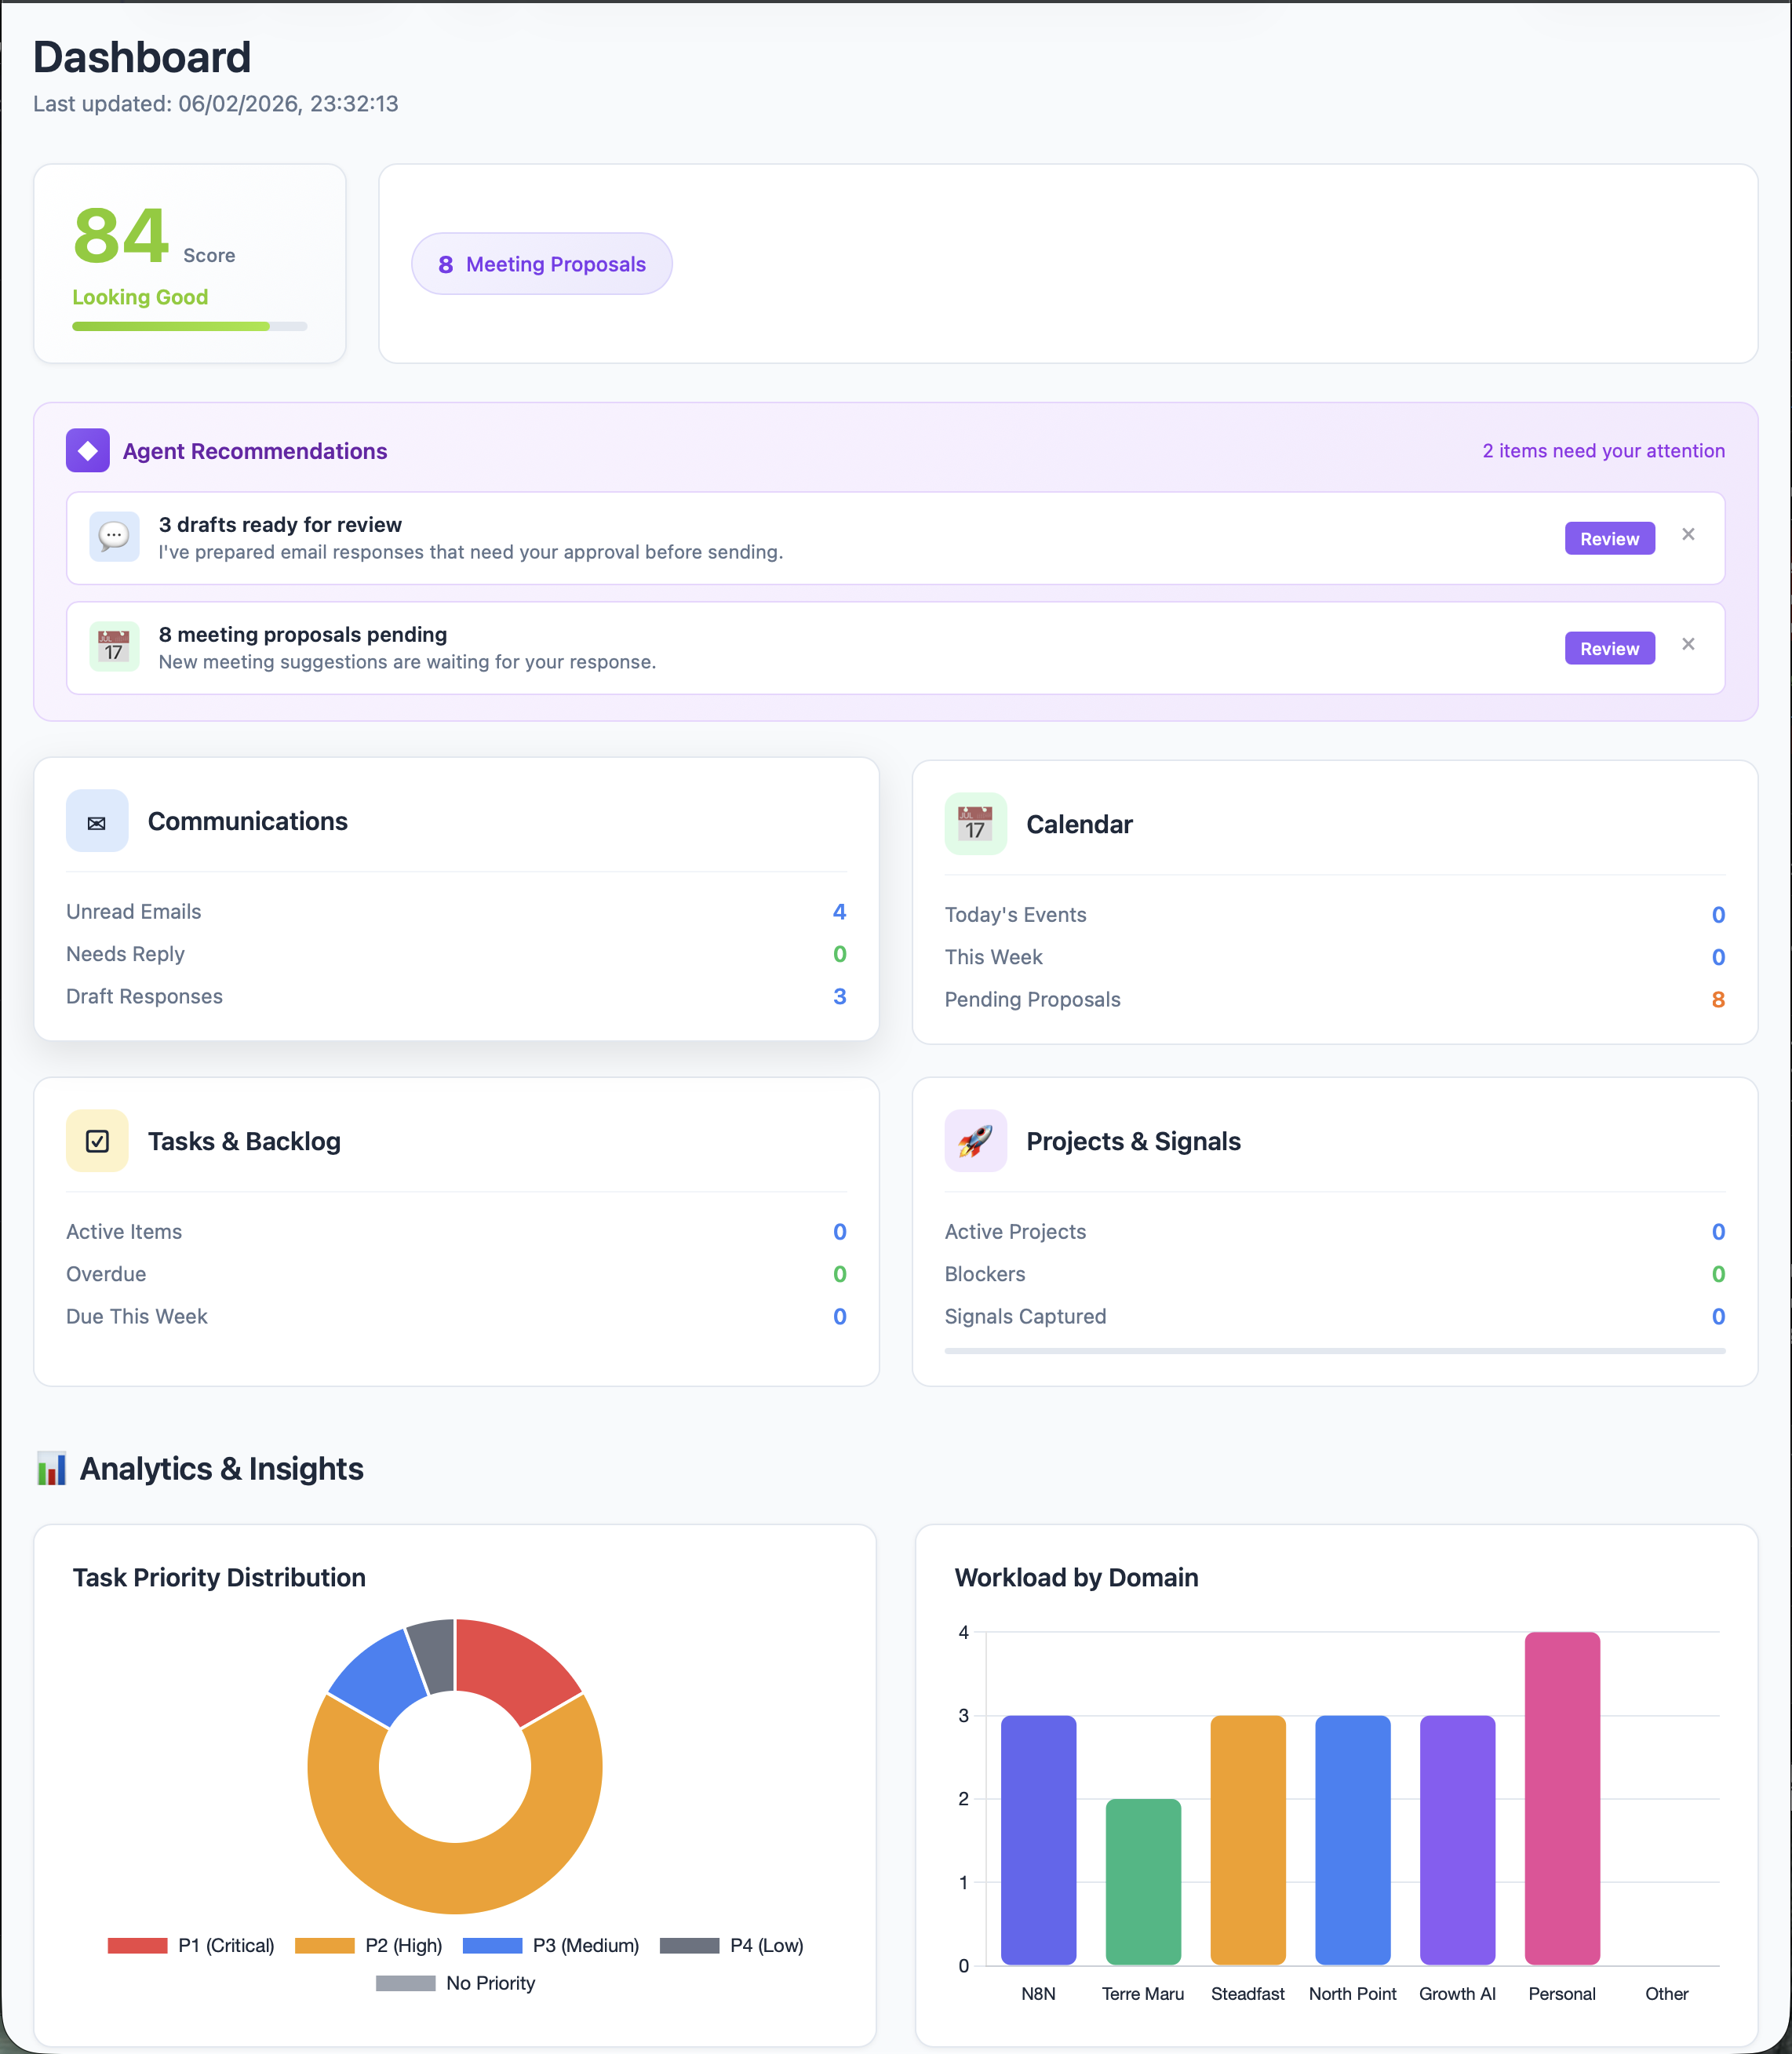Screen dimensions: 1792x2054
Task: Click the Communications envelope icon
Action: coord(96,821)
